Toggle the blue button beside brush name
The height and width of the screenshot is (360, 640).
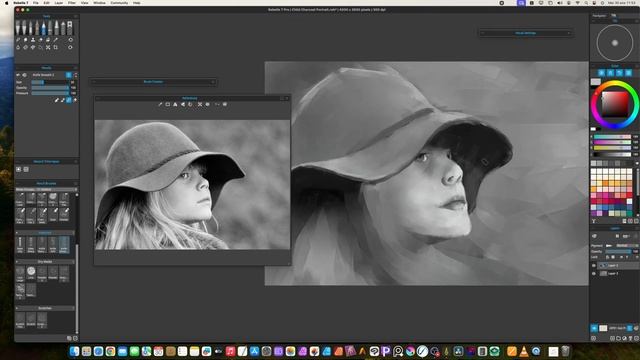[69, 75]
